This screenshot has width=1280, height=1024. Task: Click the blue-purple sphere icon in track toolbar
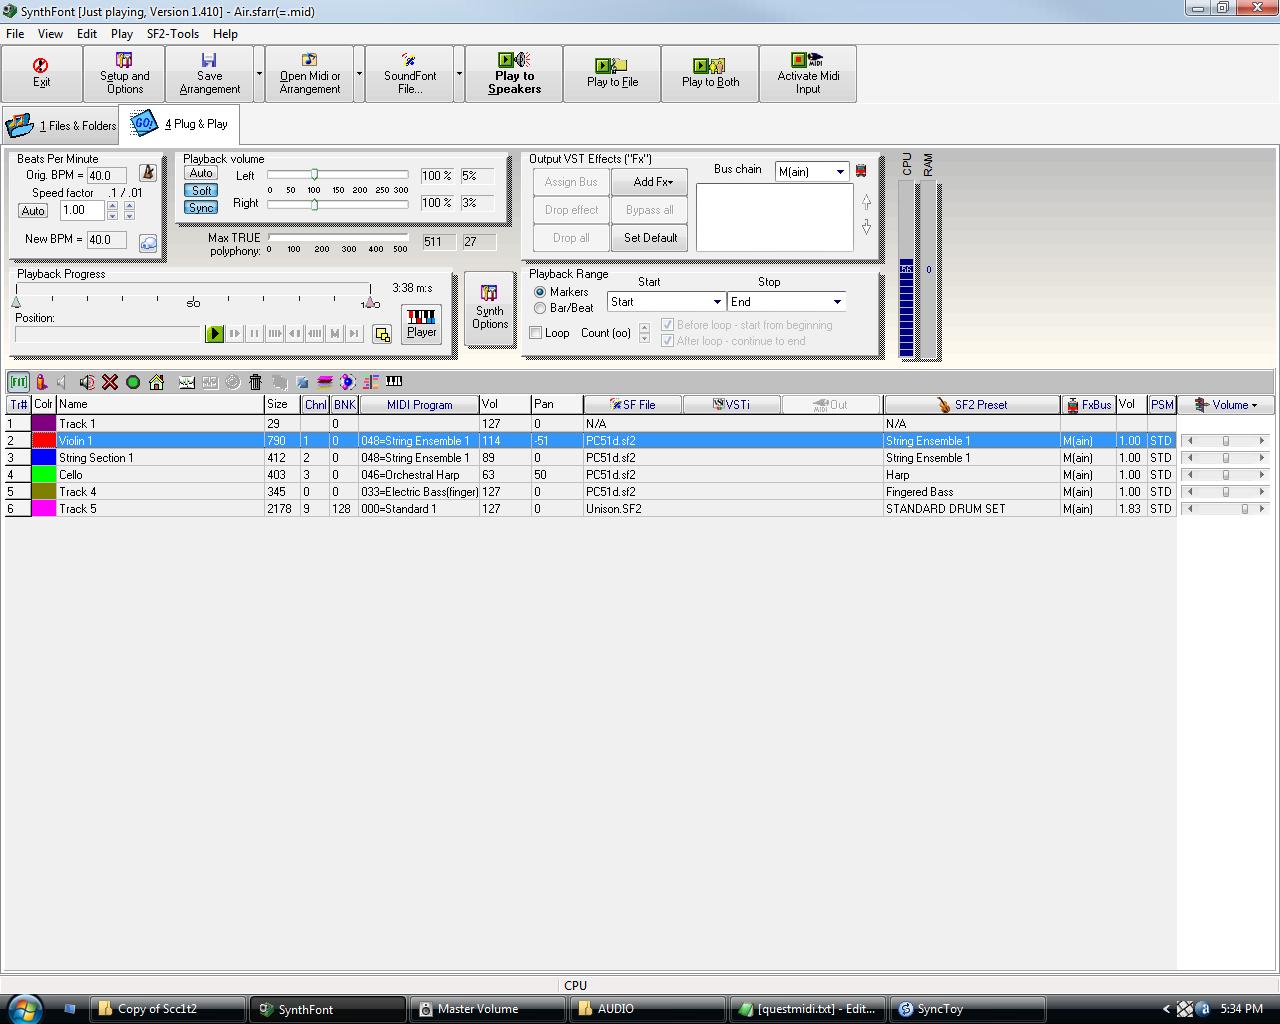pos(348,382)
